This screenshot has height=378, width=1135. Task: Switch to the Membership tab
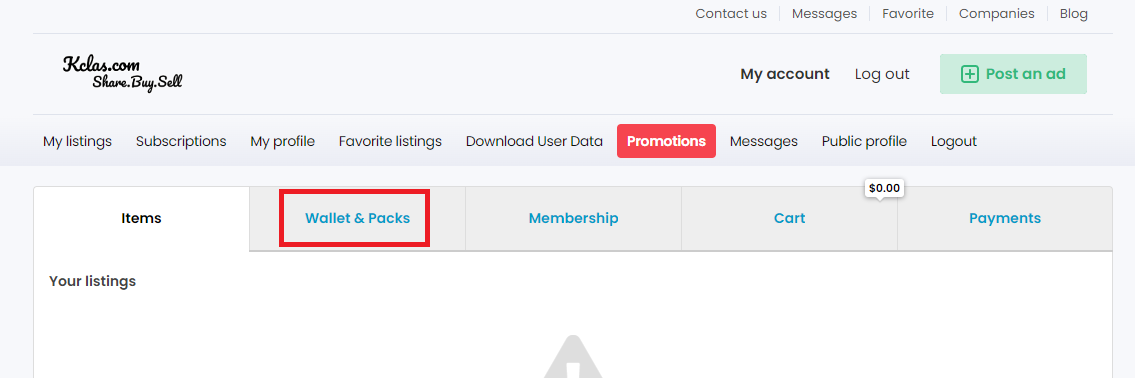tap(573, 218)
